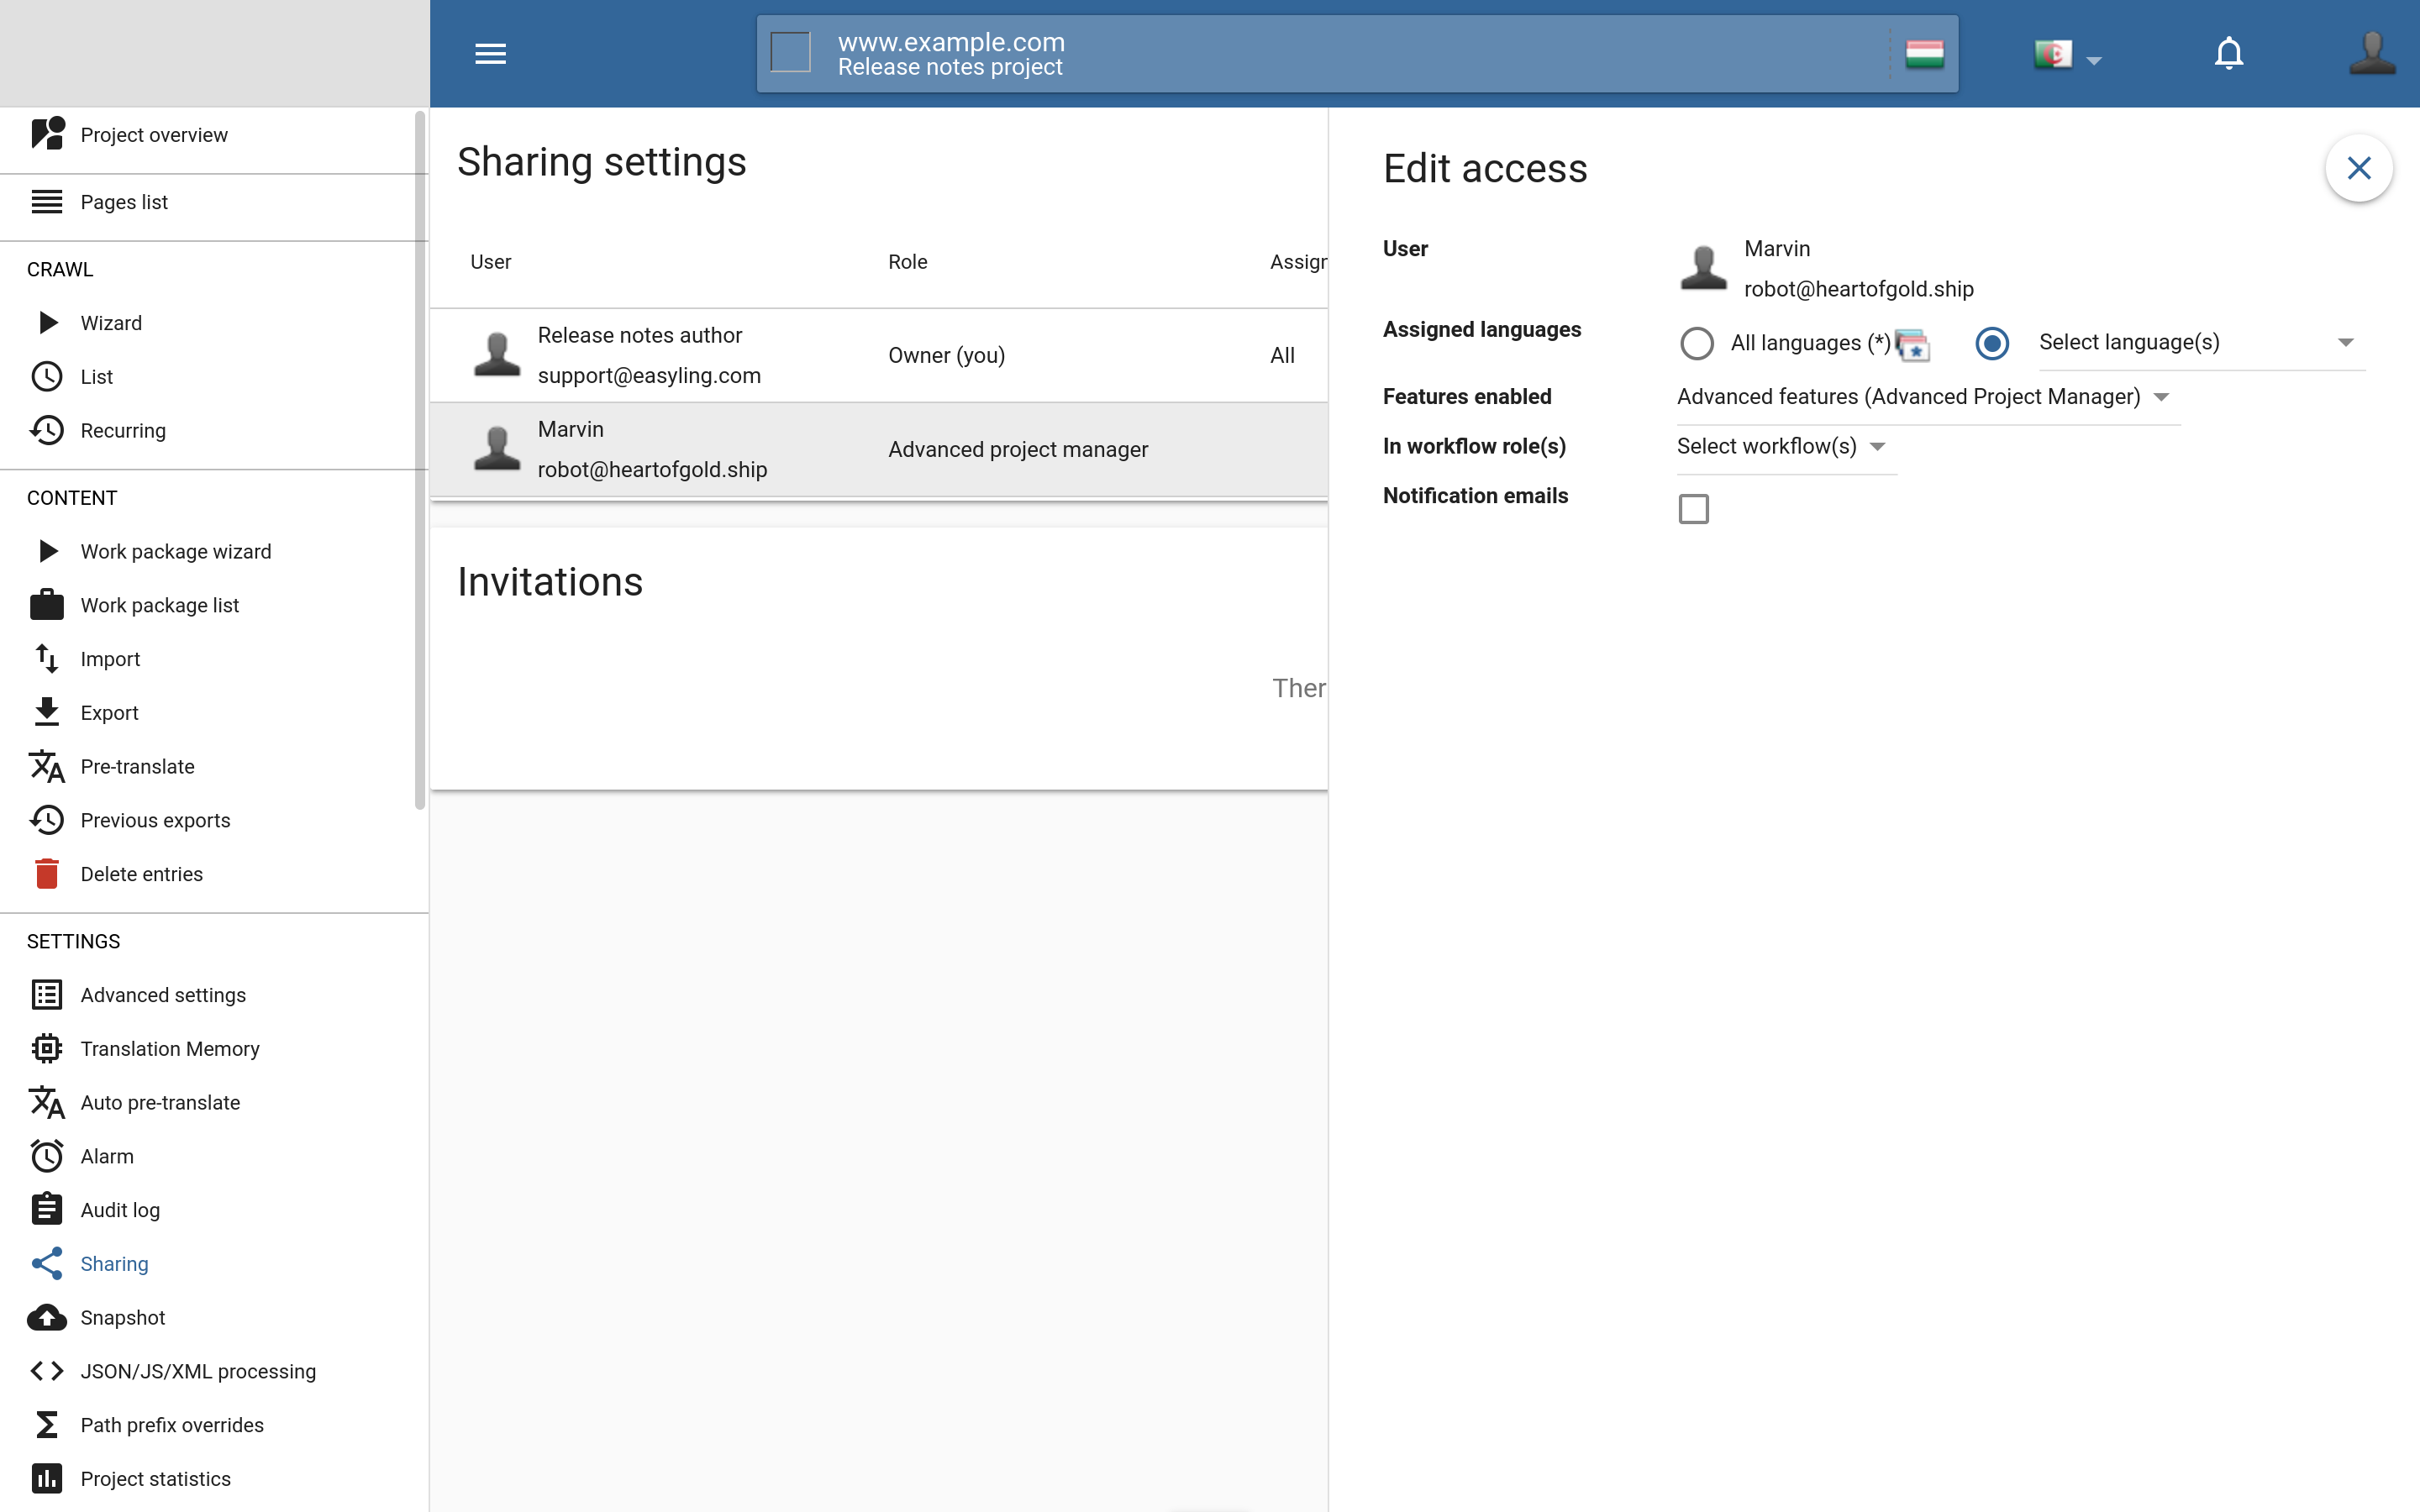Click the Project statistics chart icon

47,1478
